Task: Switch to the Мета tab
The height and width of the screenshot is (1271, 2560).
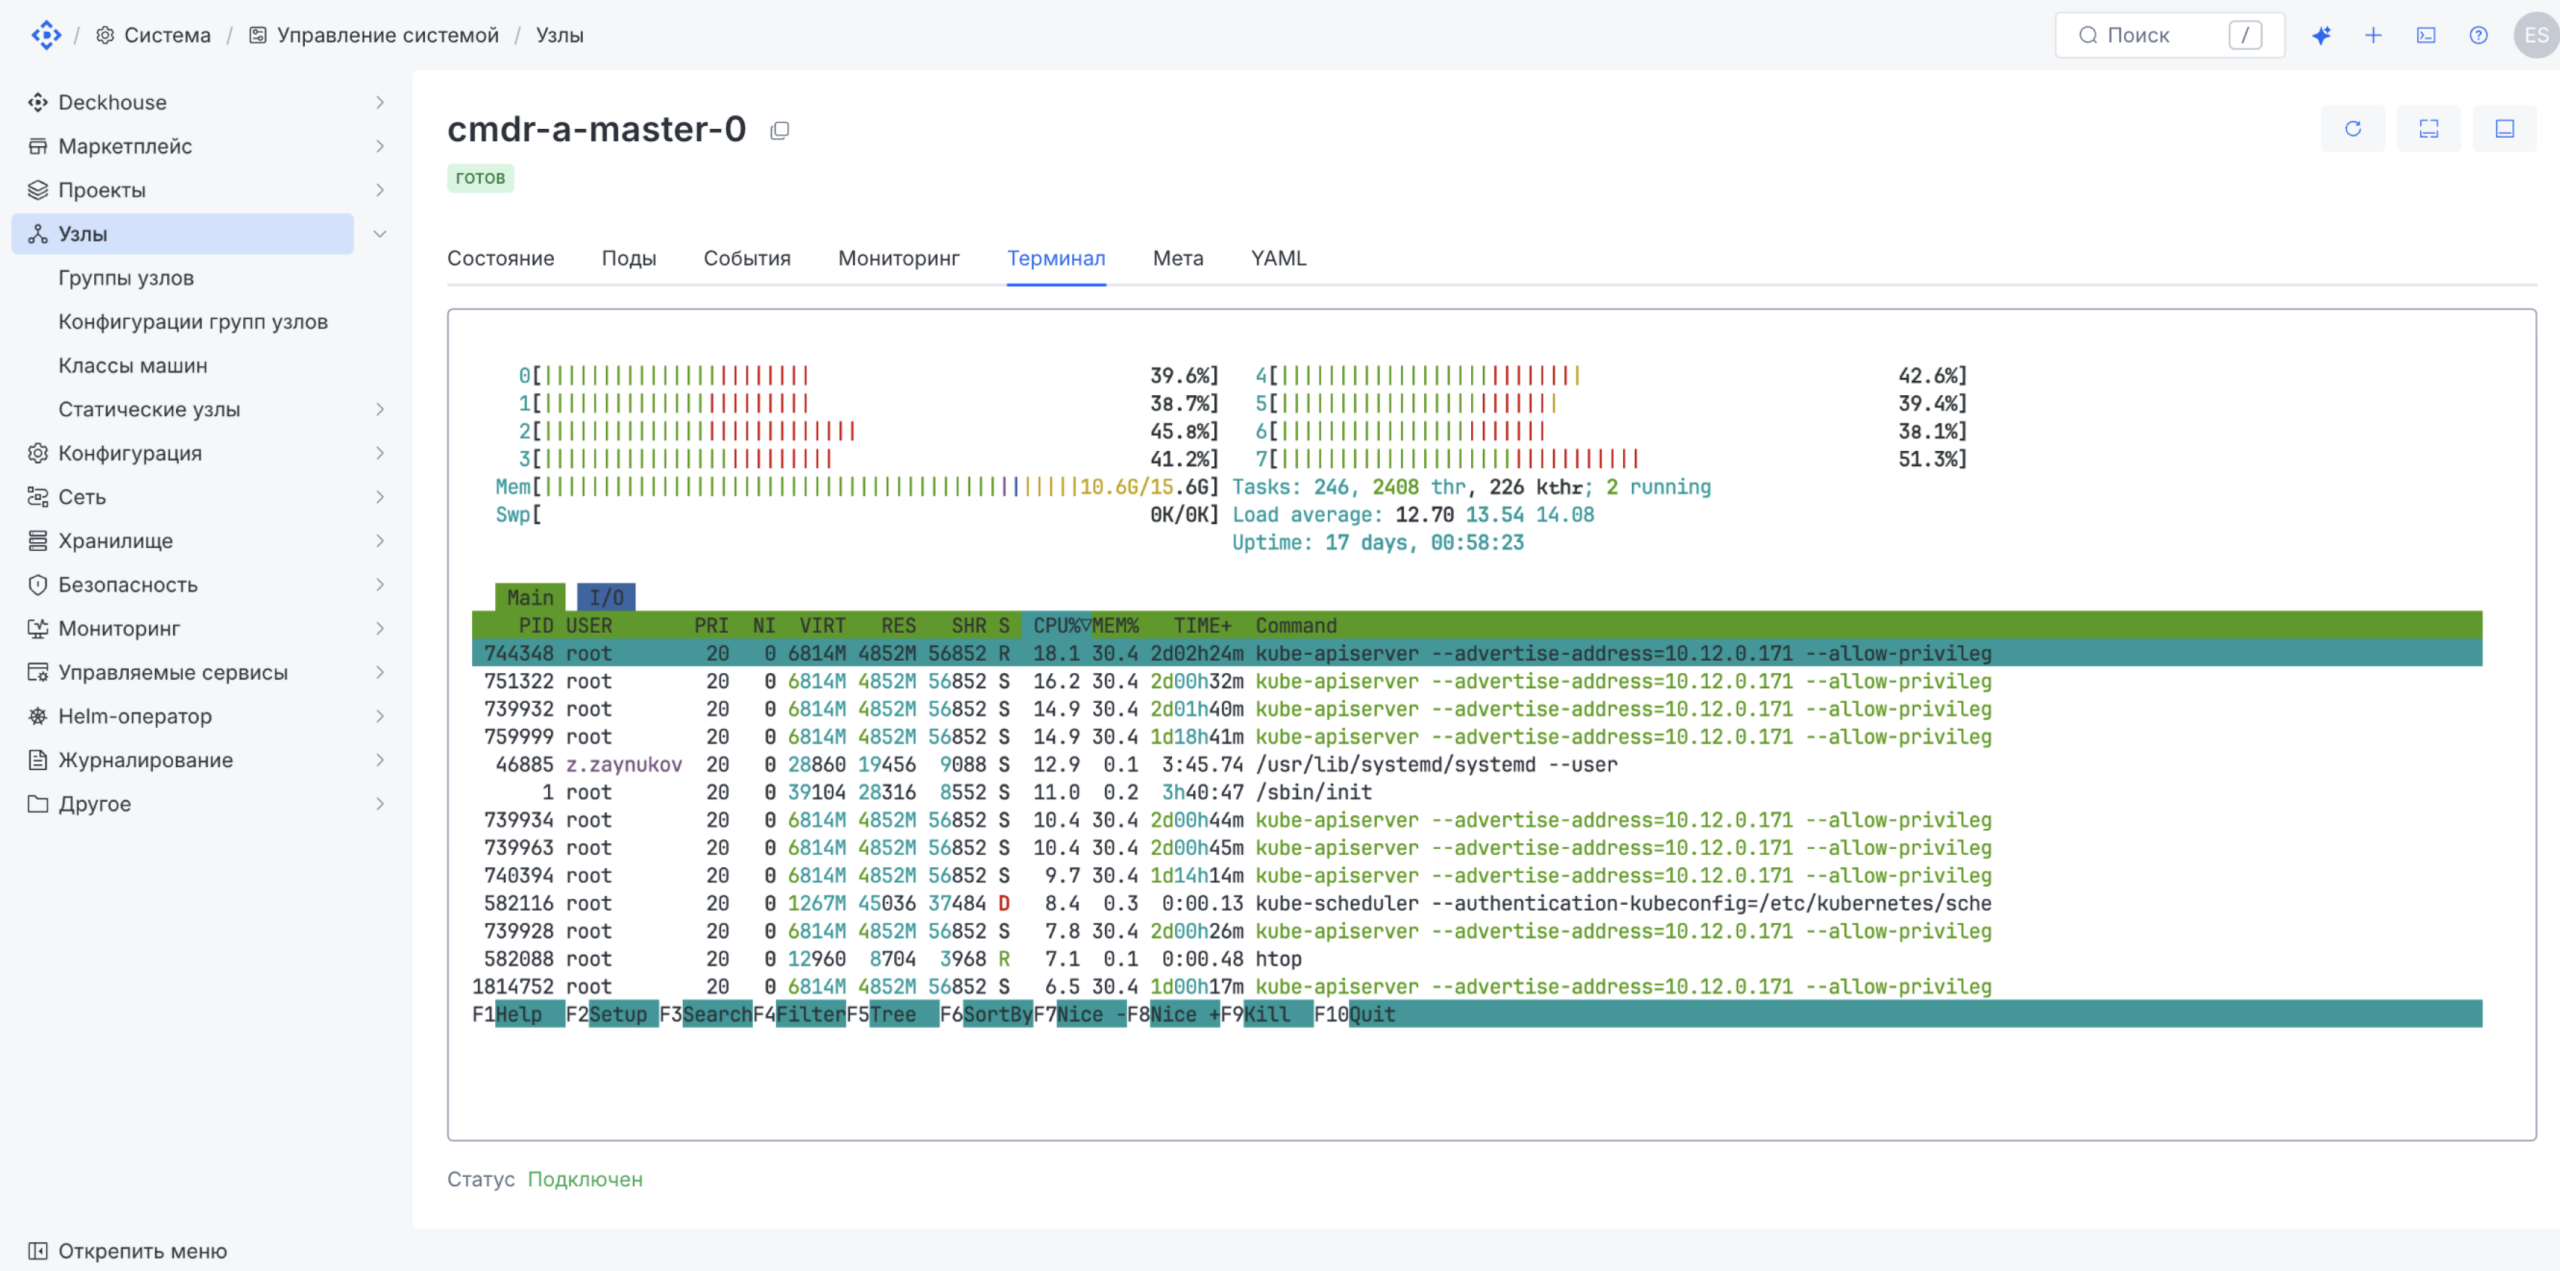Action: coord(1178,258)
